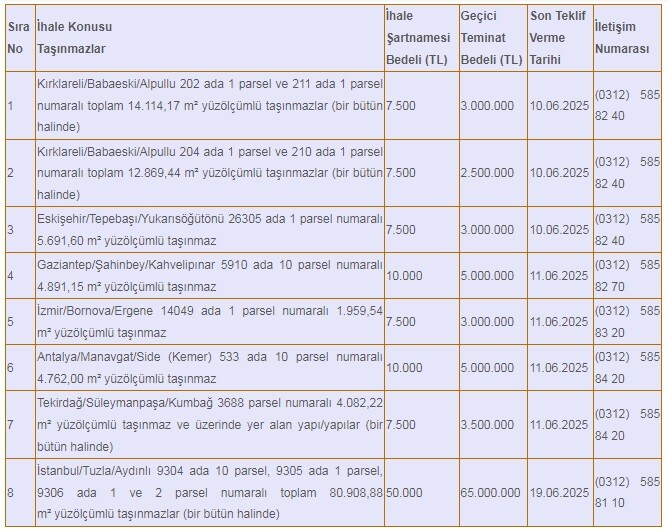Click phone (0312) 585 82 40 in Eskişehir row
This screenshot has height=532, width=668.
coord(627,230)
